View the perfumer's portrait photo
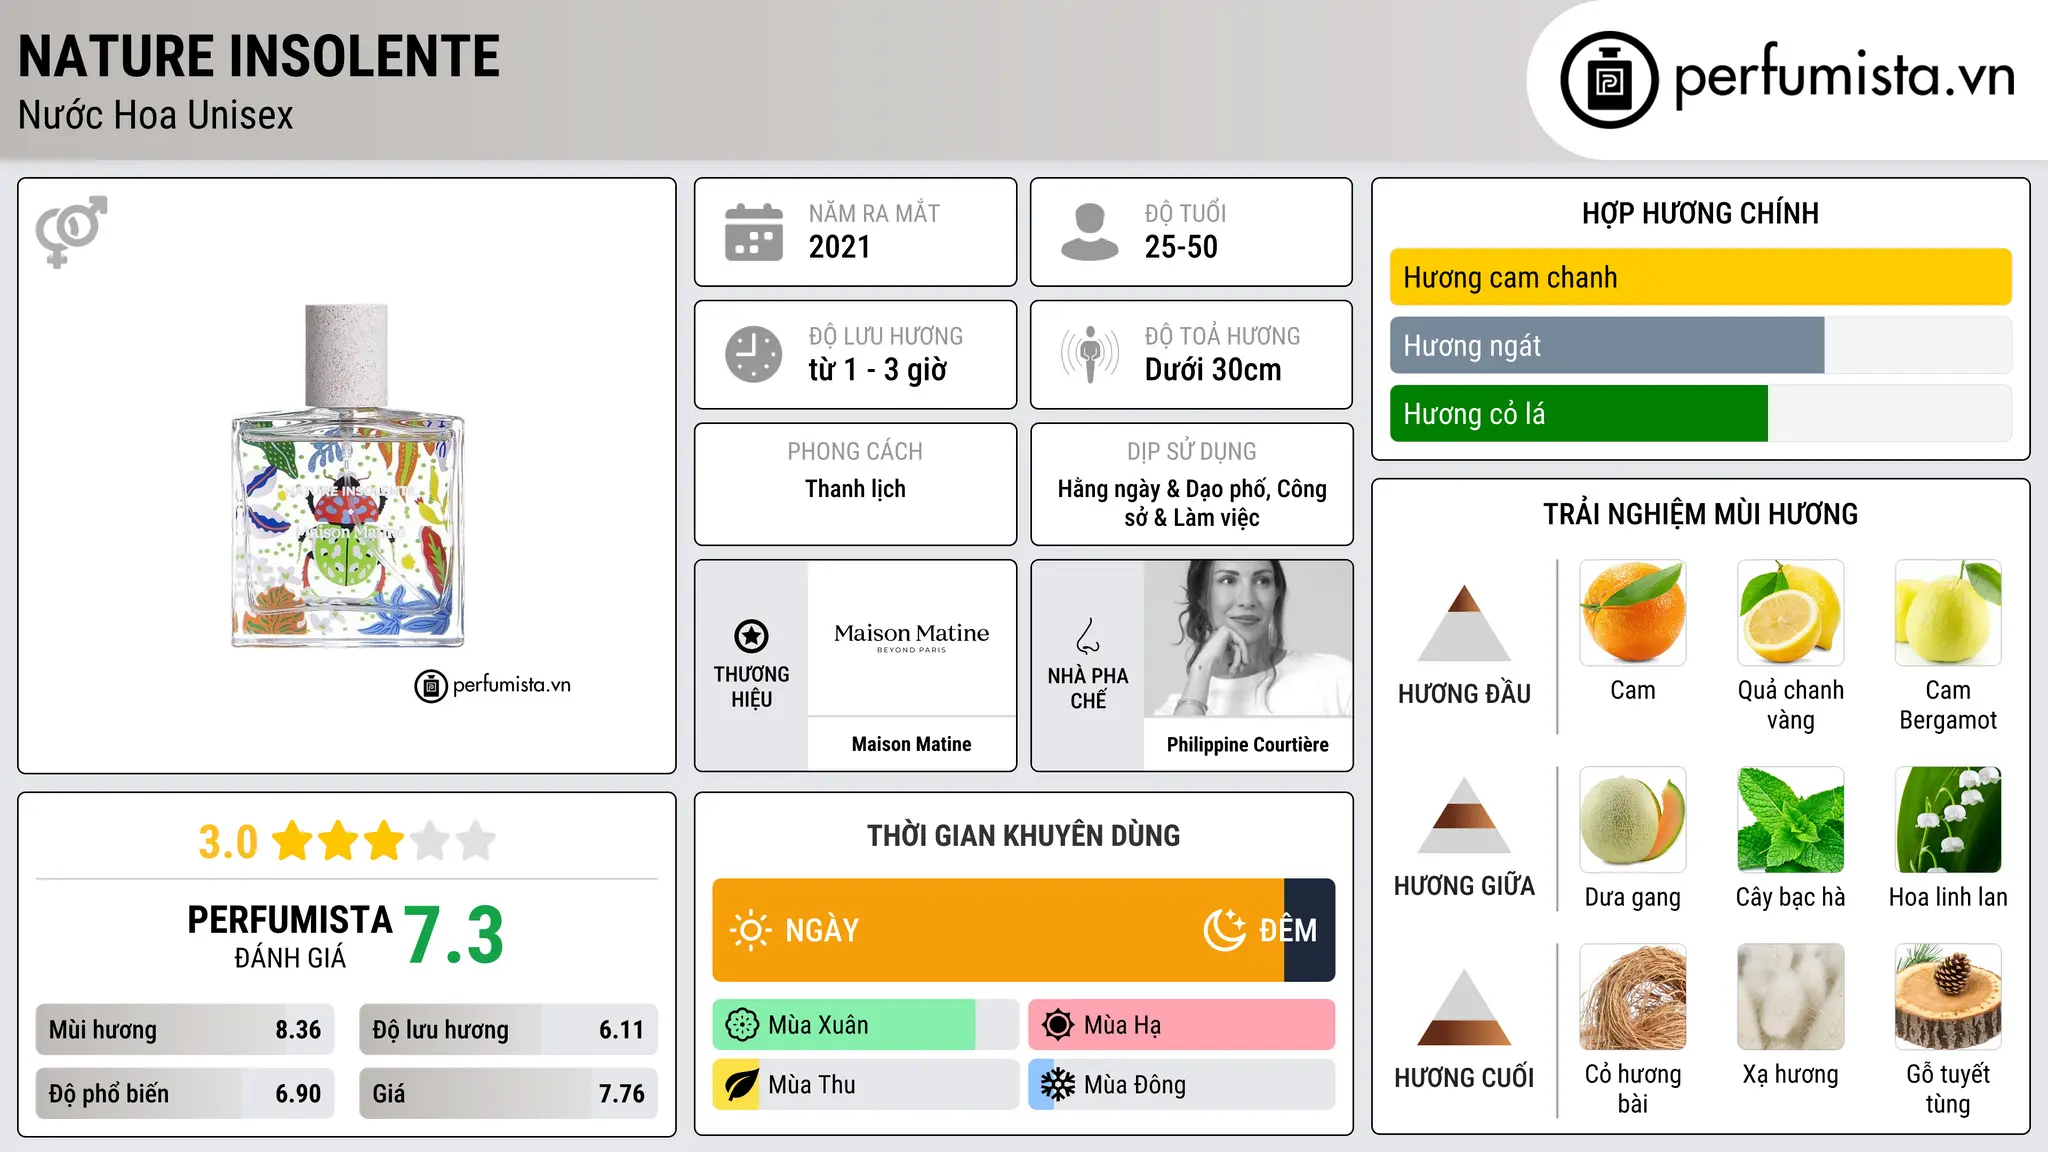The width and height of the screenshot is (2048, 1152). pos(1248,638)
